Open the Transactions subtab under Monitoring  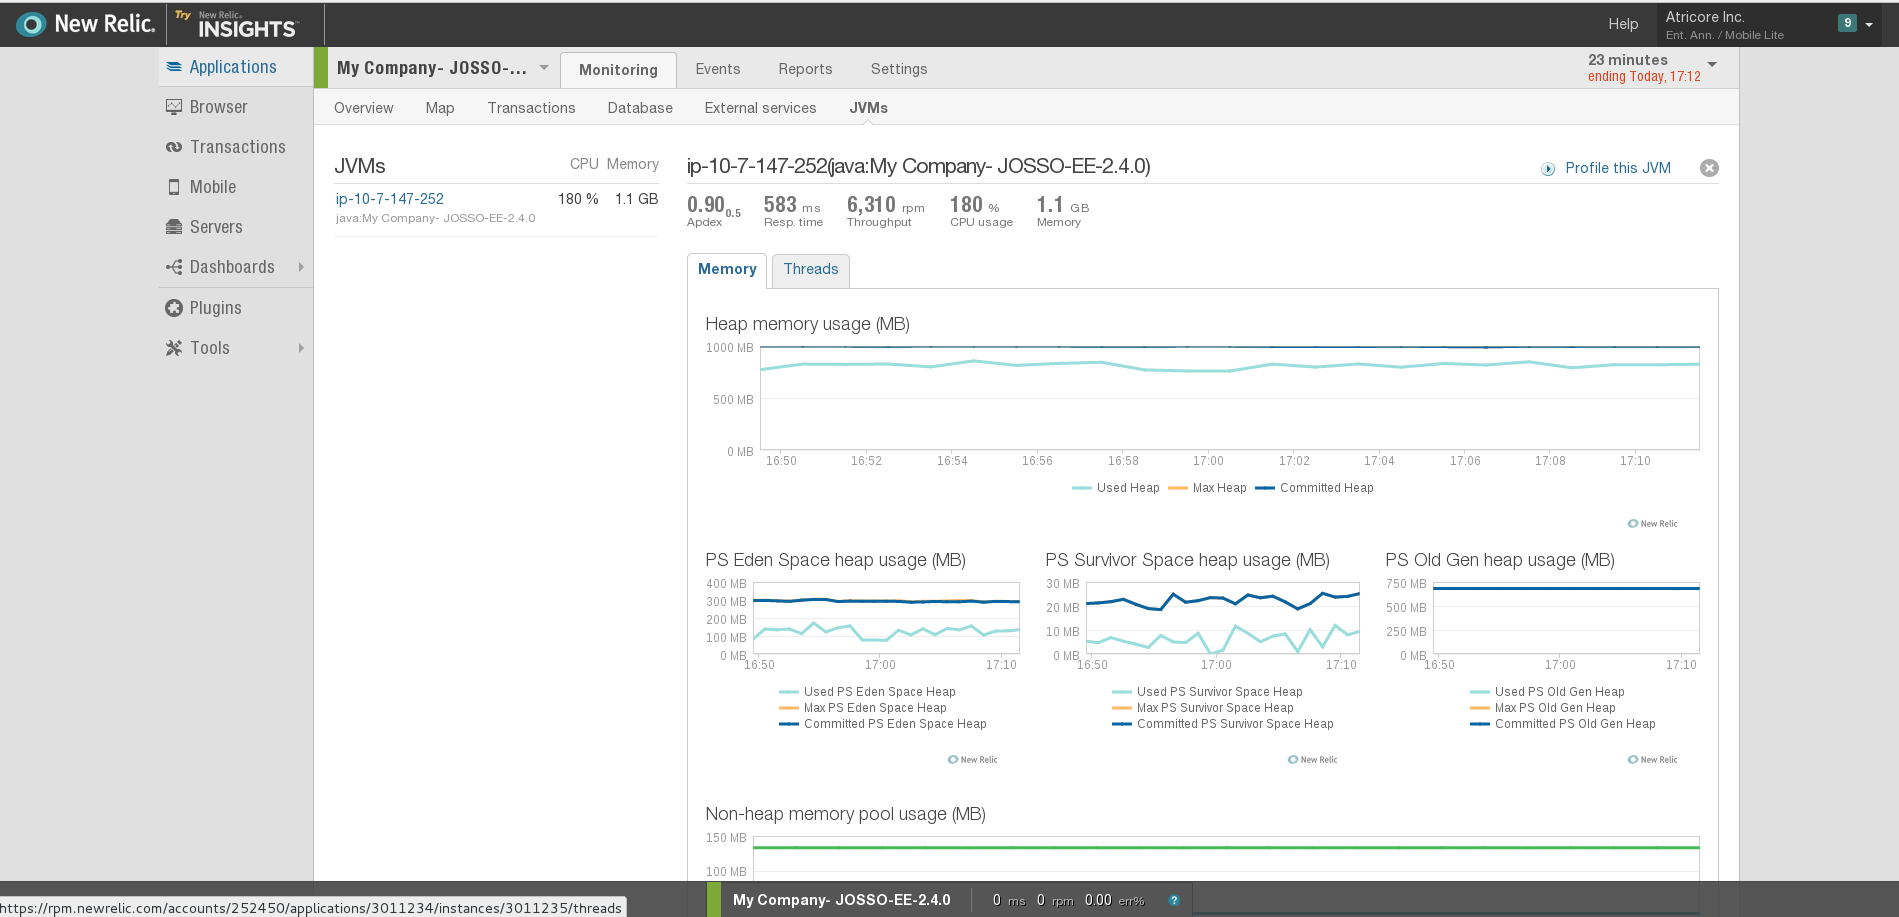(531, 108)
